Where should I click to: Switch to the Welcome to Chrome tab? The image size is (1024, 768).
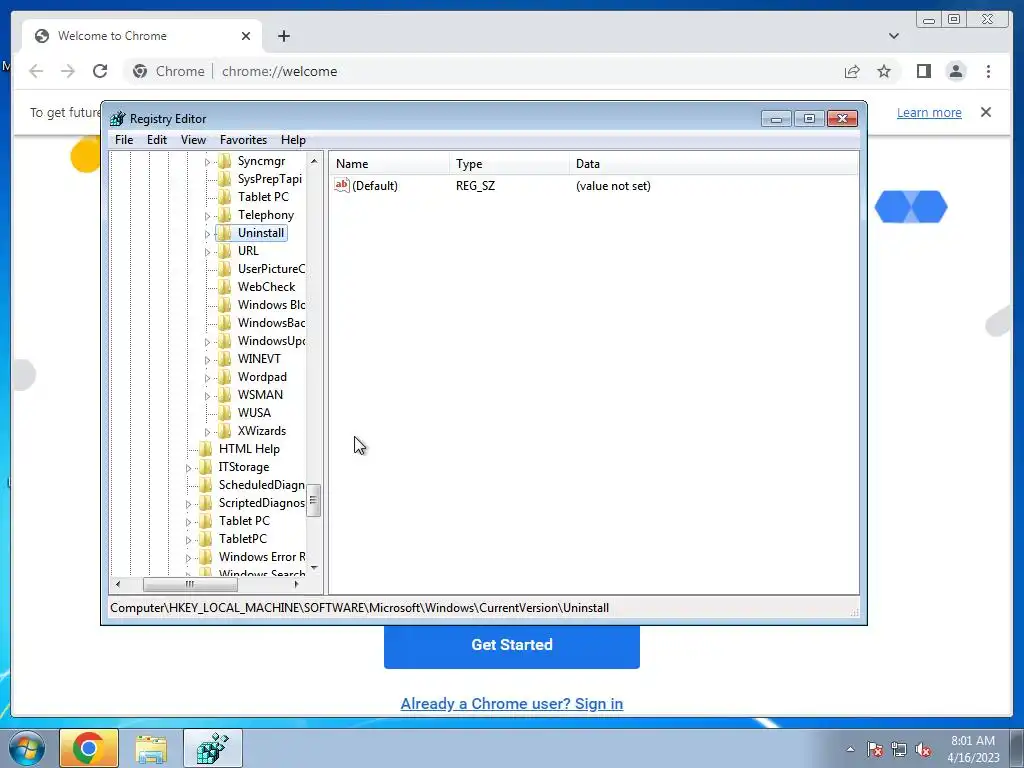pyautogui.click(x=142, y=36)
